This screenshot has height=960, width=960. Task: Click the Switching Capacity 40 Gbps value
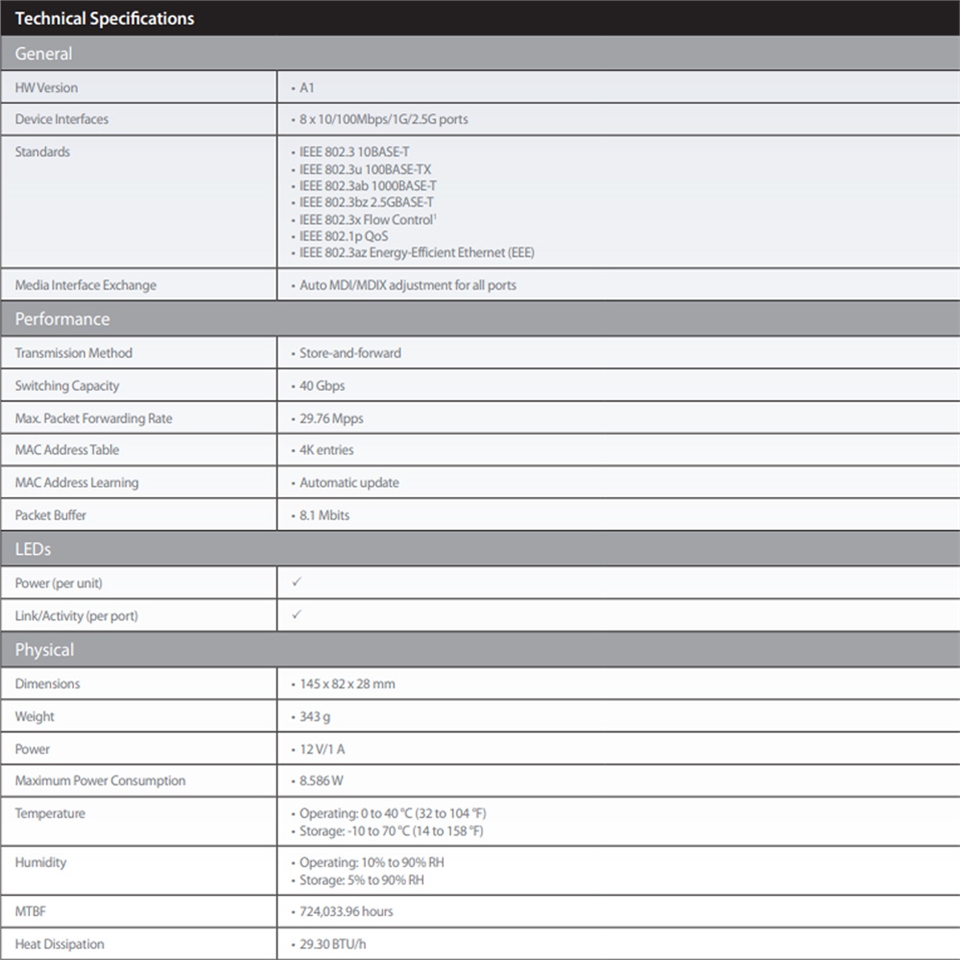322,386
